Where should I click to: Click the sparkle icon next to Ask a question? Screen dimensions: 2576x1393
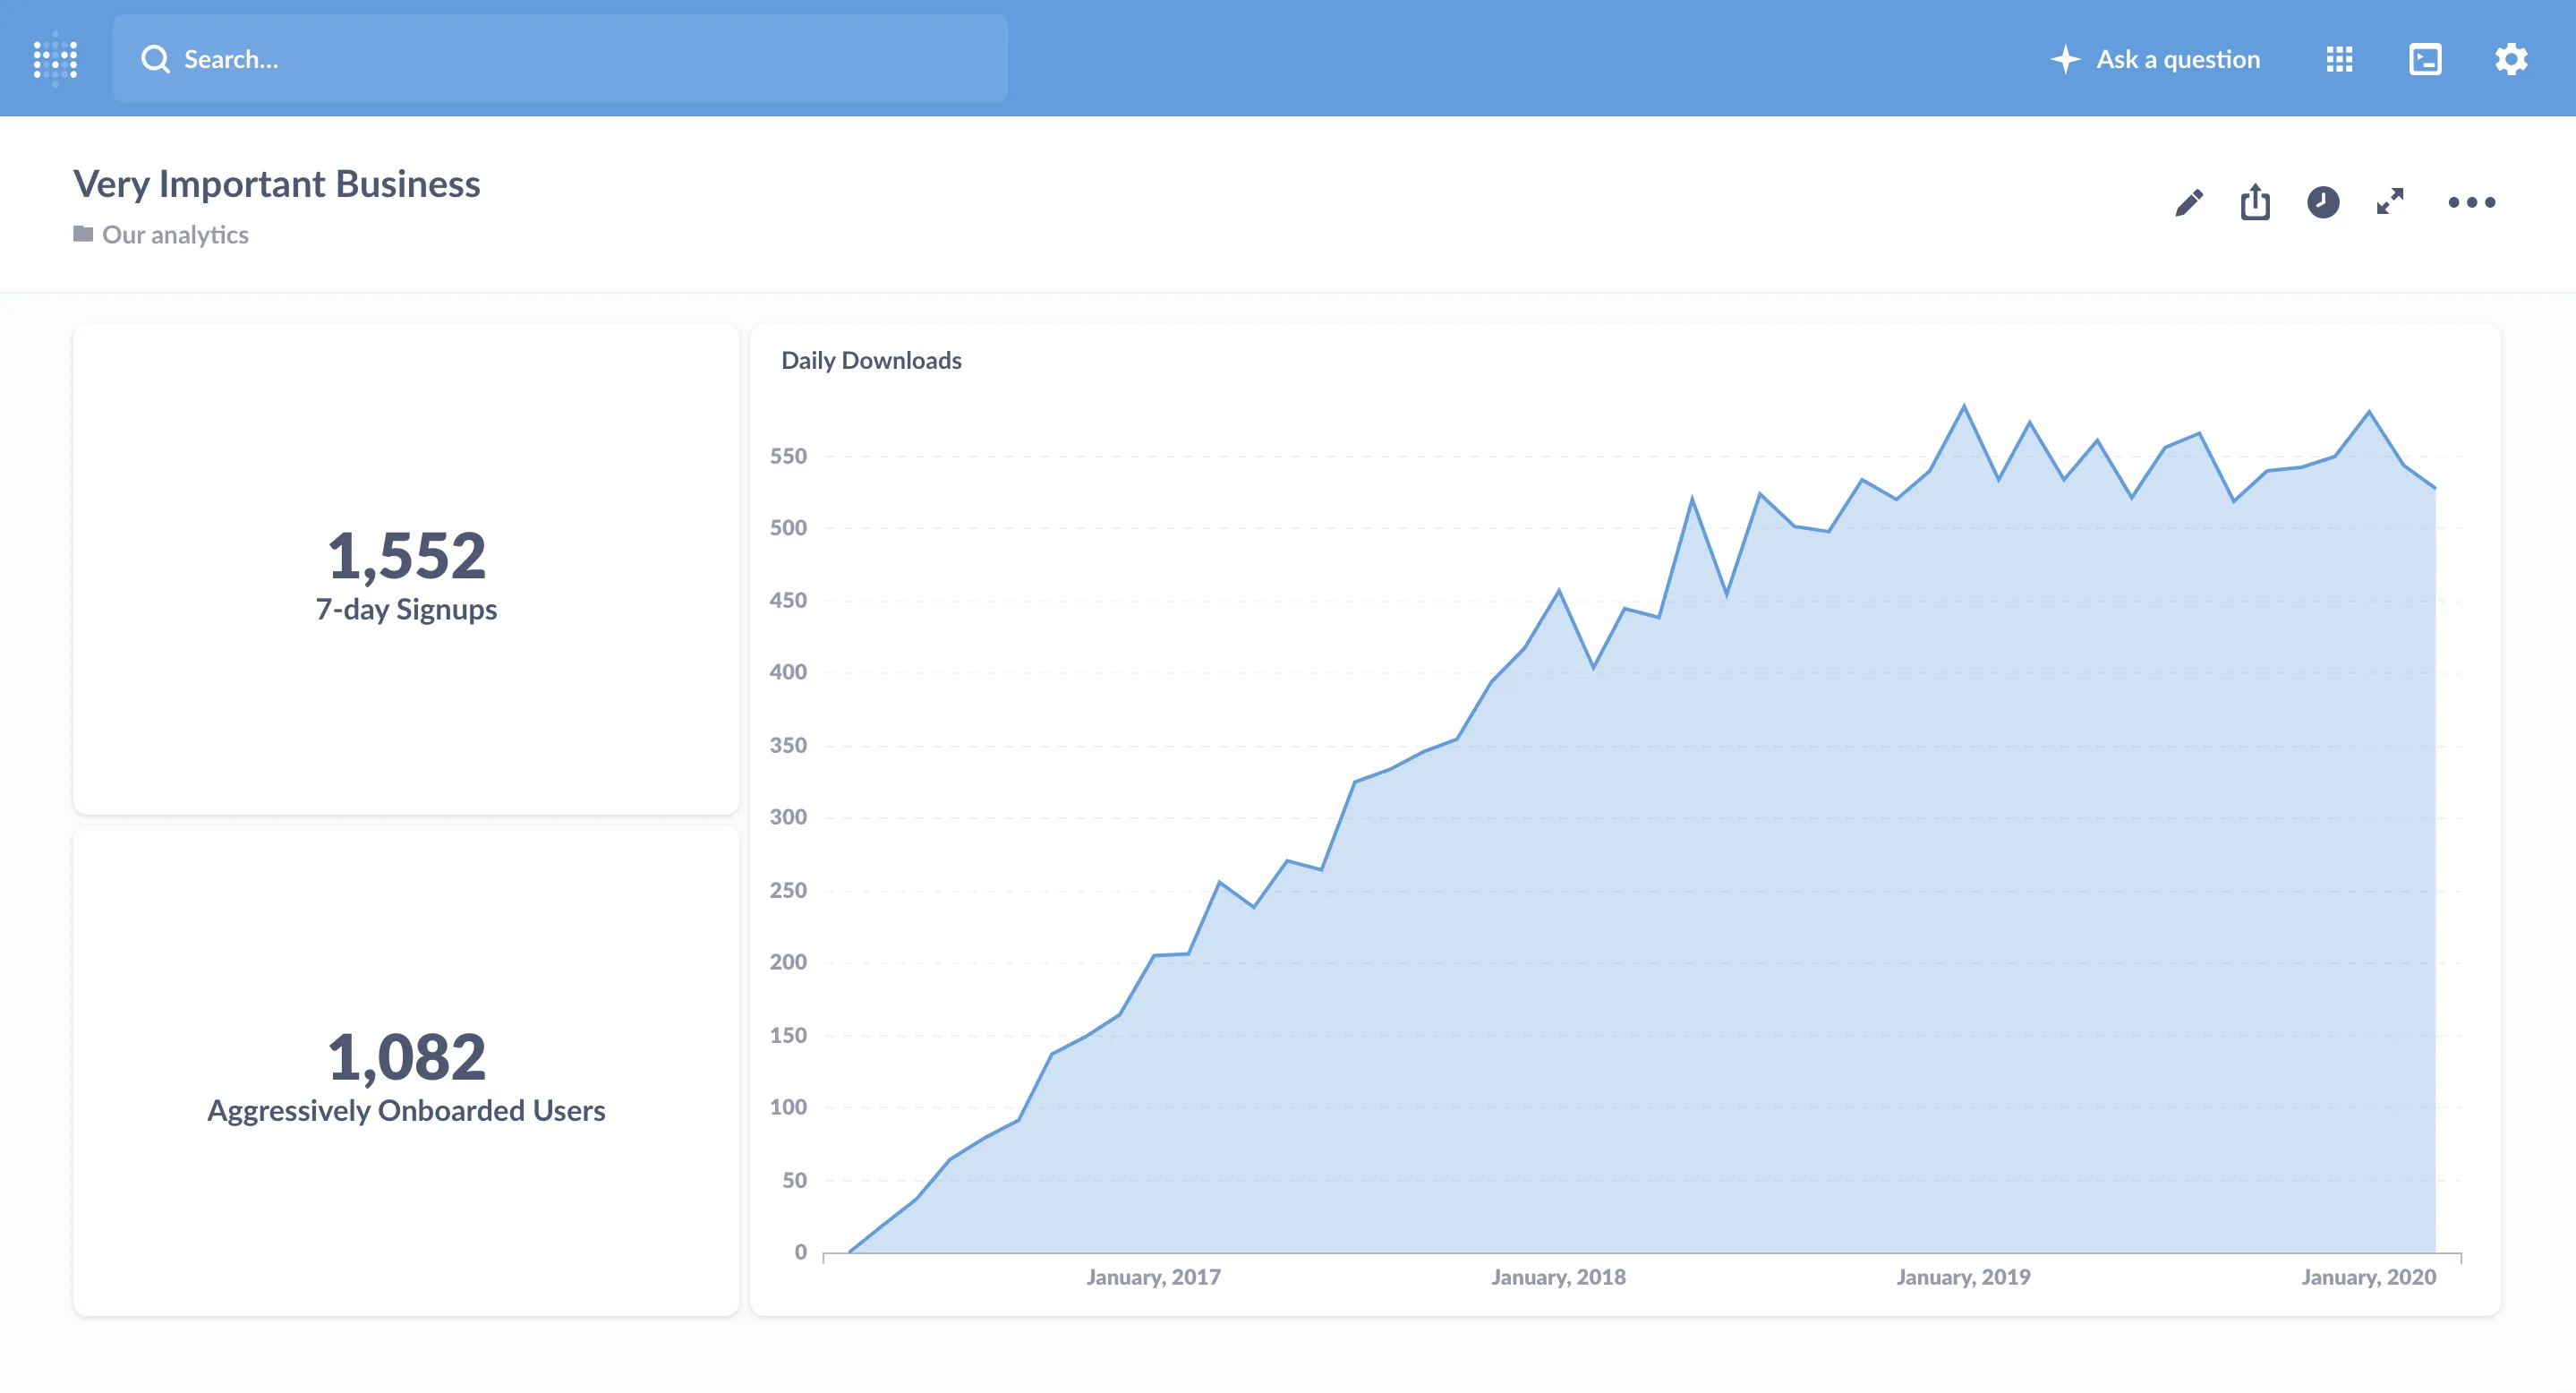(x=2065, y=59)
